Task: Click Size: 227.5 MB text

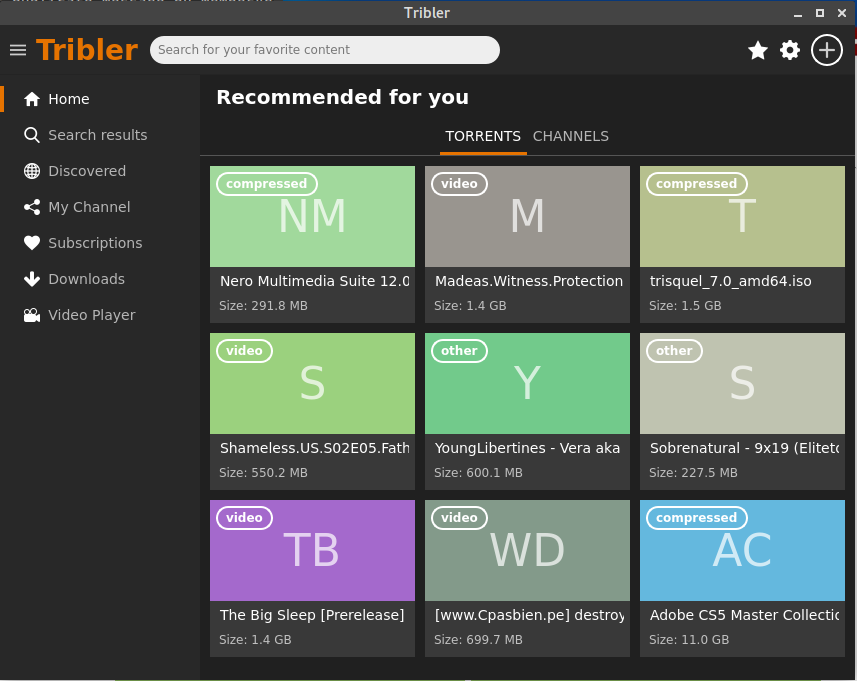Action: click(693, 473)
